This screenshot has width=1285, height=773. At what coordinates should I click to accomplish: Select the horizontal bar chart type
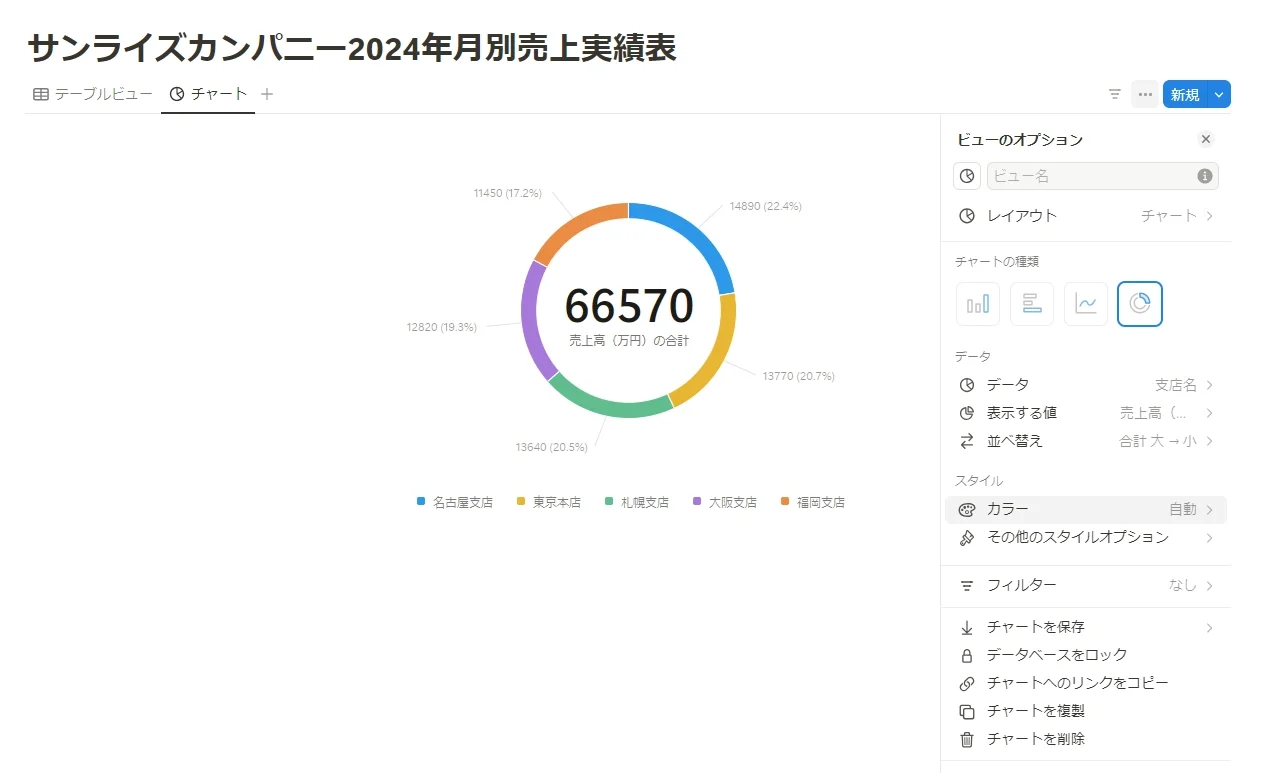point(1032,304)
